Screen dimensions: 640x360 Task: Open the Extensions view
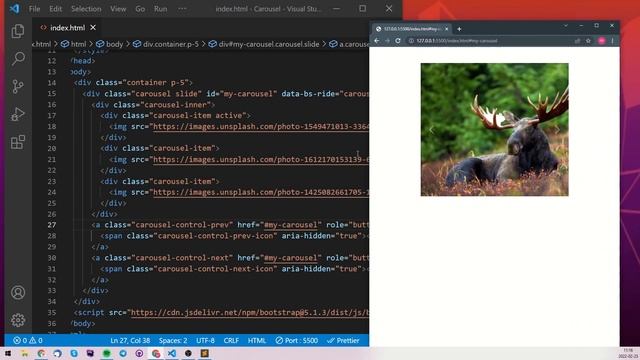(x=18, y=142)
